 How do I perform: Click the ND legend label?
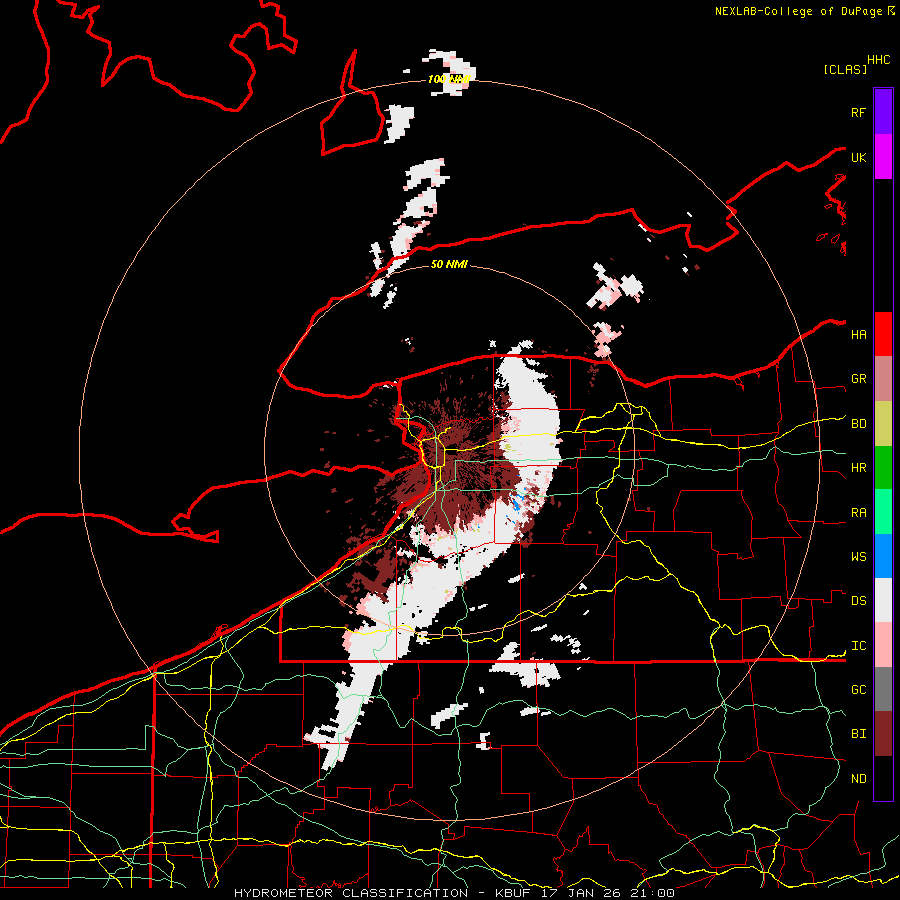tap(858, 779)
